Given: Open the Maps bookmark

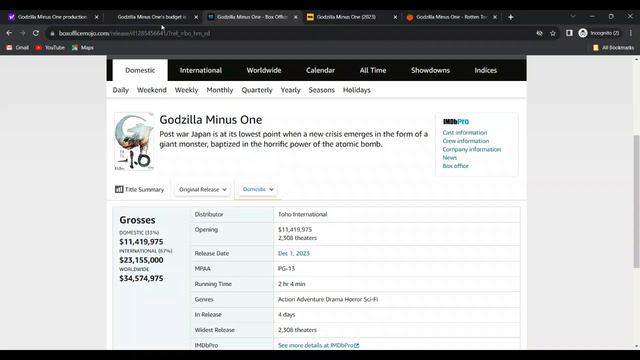Looking at the screenshot, I should (83, 48).
